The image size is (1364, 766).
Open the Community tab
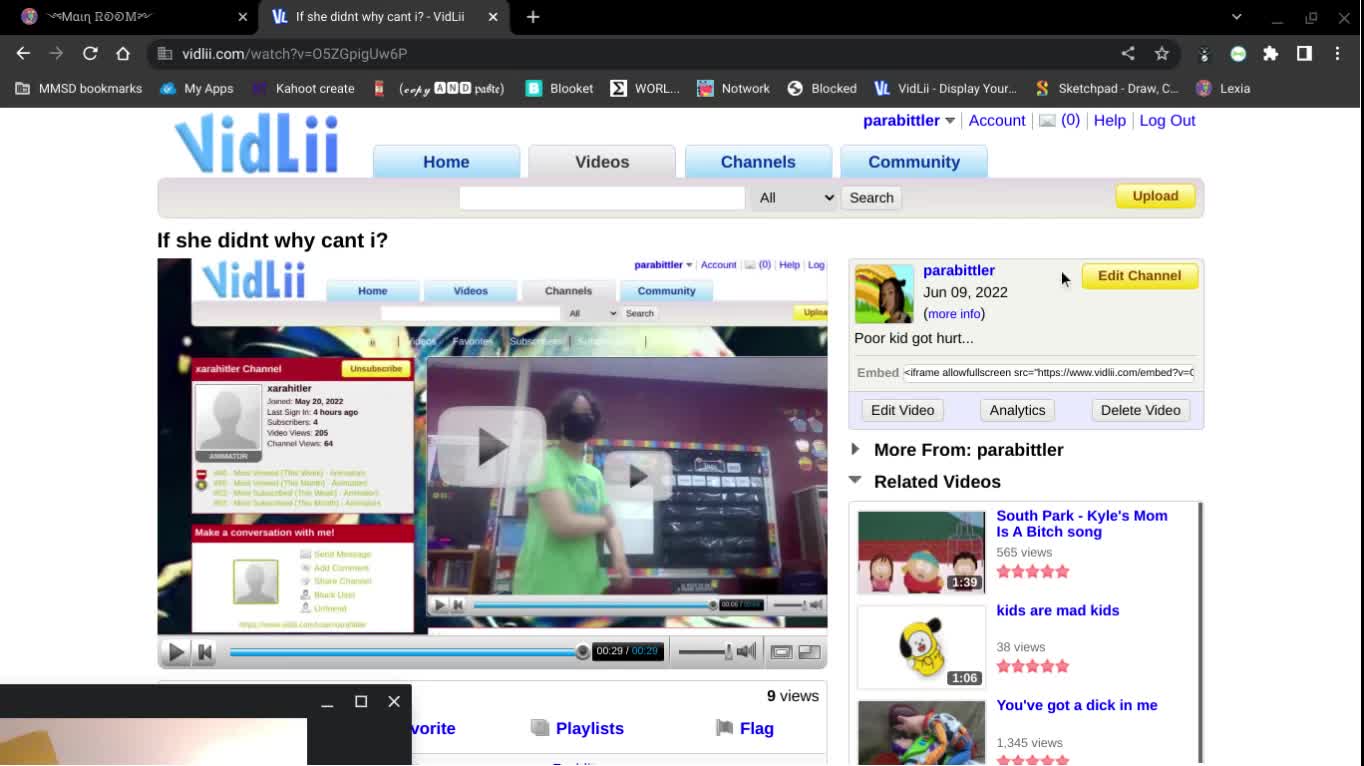click(914, 162)
